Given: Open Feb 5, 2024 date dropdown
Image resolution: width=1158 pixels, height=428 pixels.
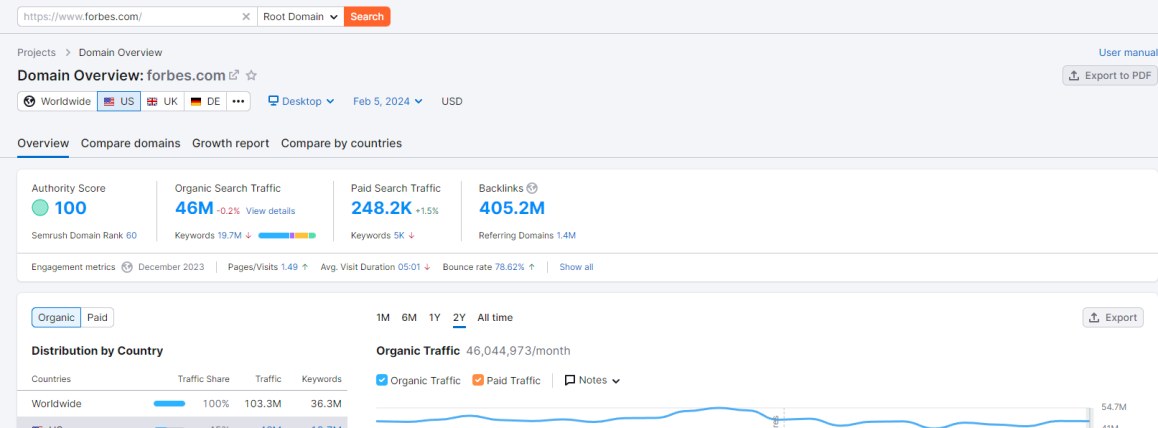Looking at the screenshot, I should (x=388, y=101).
